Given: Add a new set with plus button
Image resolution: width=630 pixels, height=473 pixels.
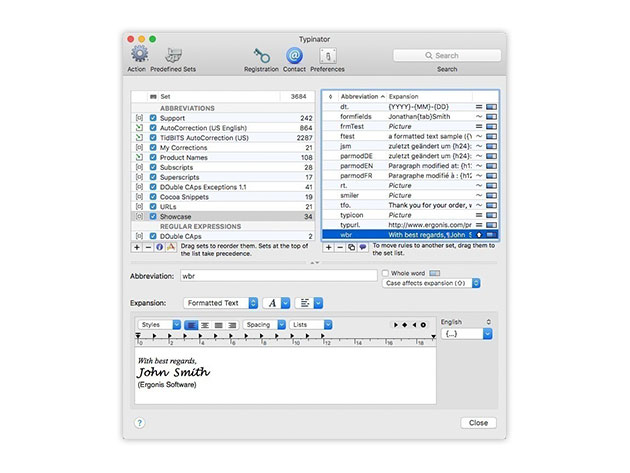Looking at the screenshot, I should coord(137,247).
